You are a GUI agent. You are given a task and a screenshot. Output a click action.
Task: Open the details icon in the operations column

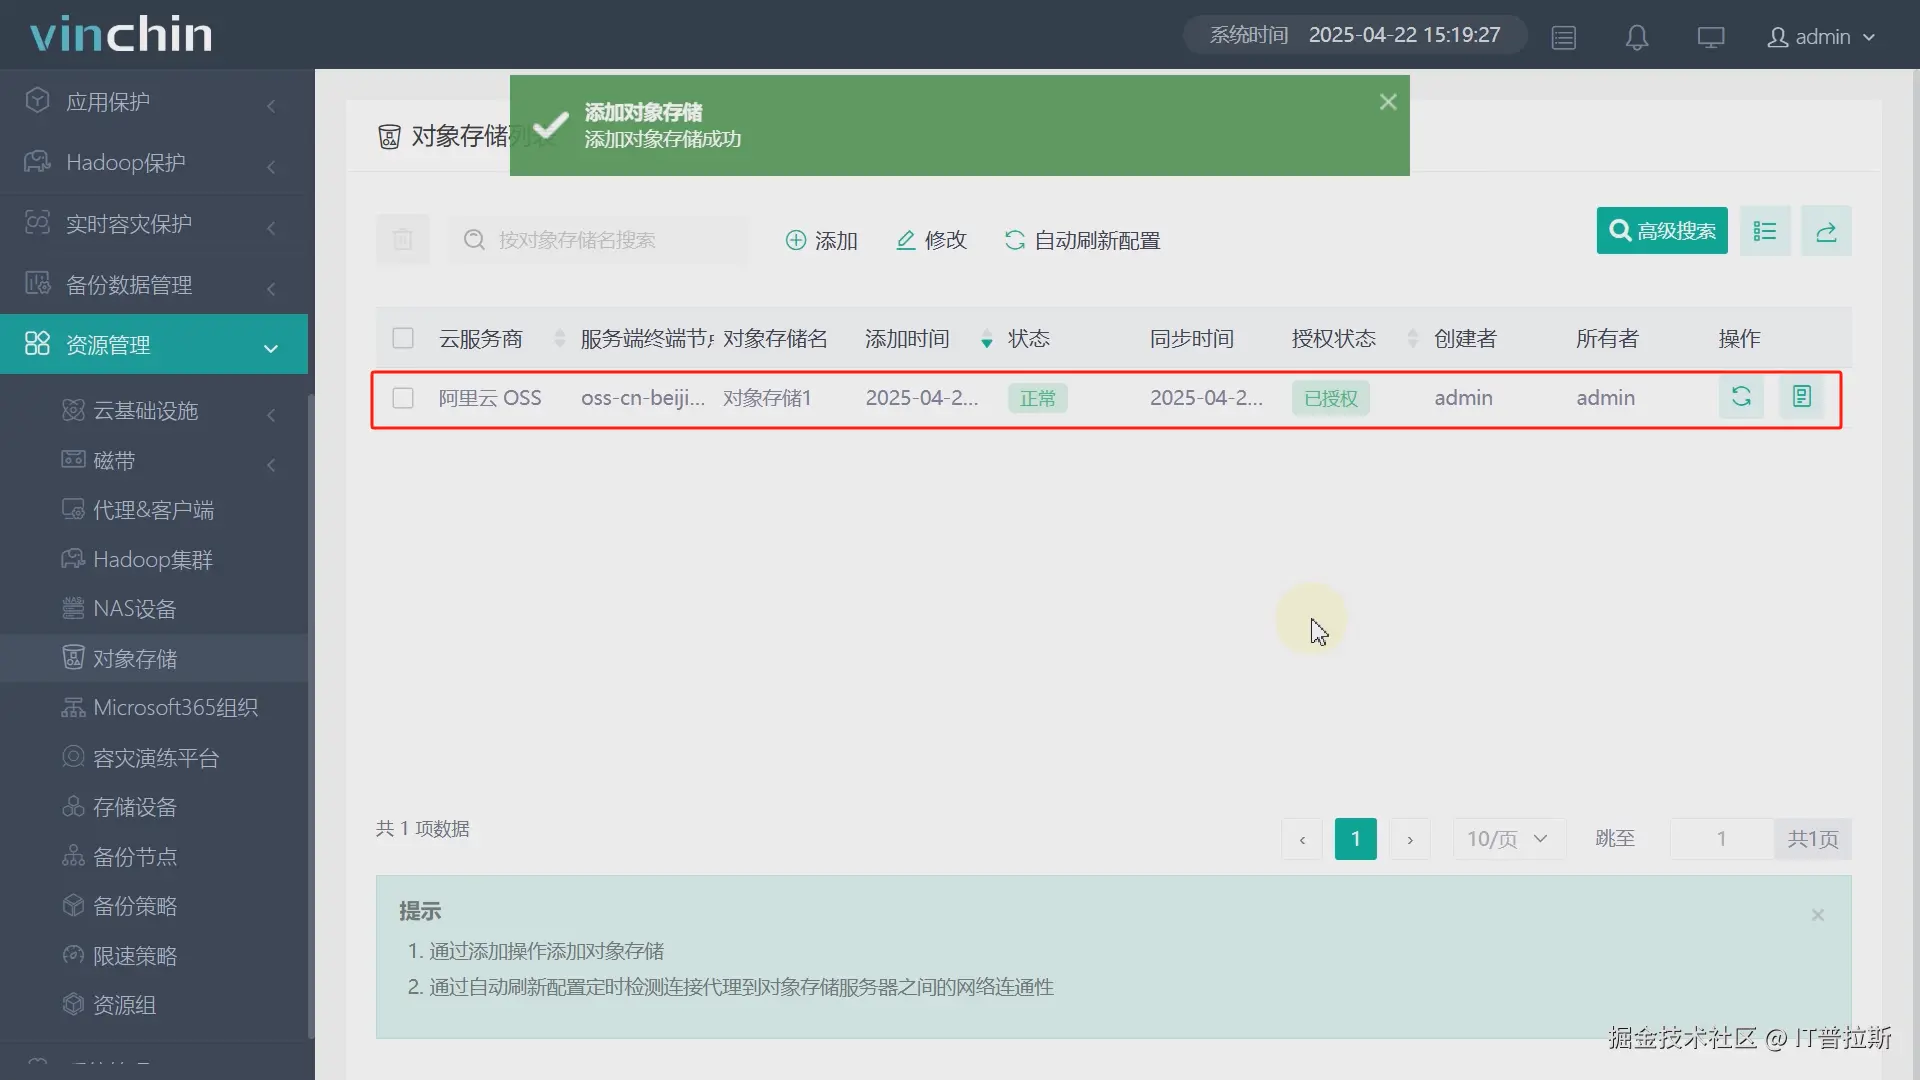click(1801, 397)
